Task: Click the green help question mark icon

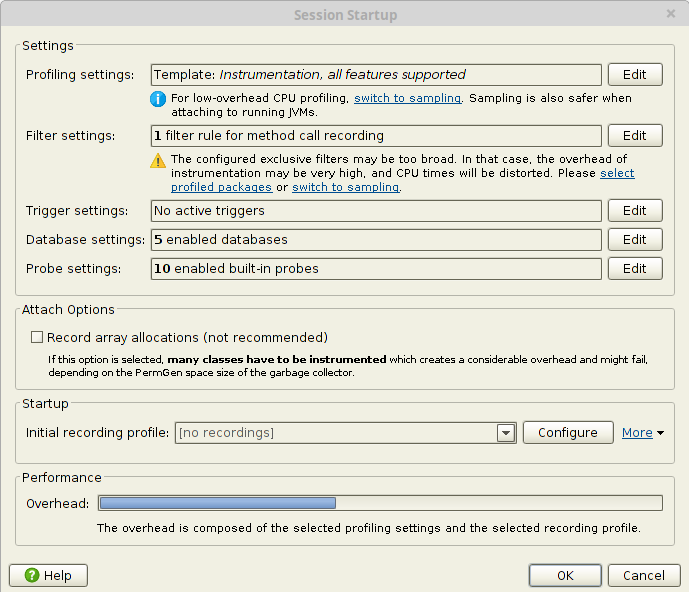Action: coord(32,575)
